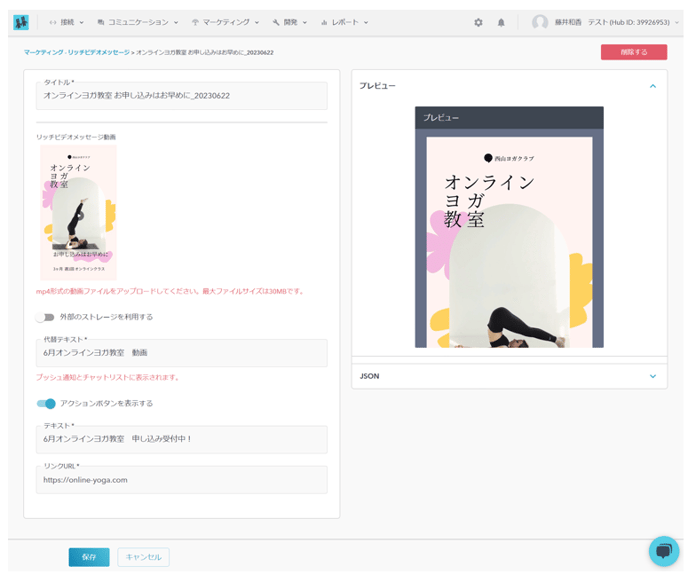Open the コミュニケーション menu

click(x=138, y=22)
